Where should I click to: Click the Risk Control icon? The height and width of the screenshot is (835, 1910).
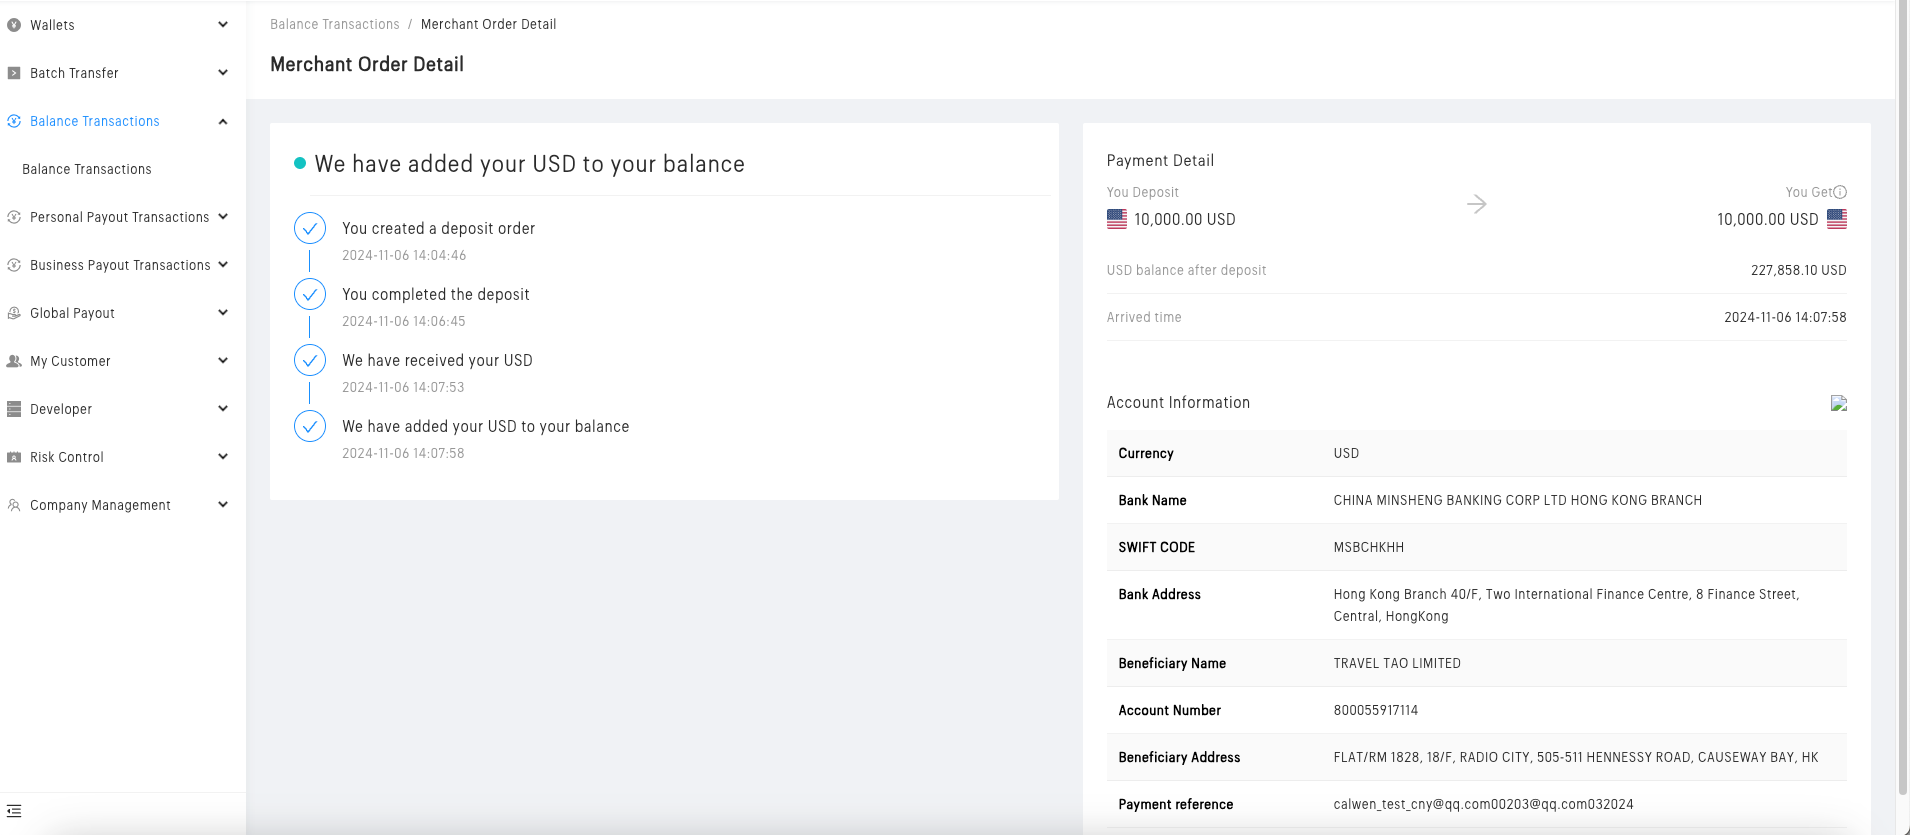coord(14,457)
